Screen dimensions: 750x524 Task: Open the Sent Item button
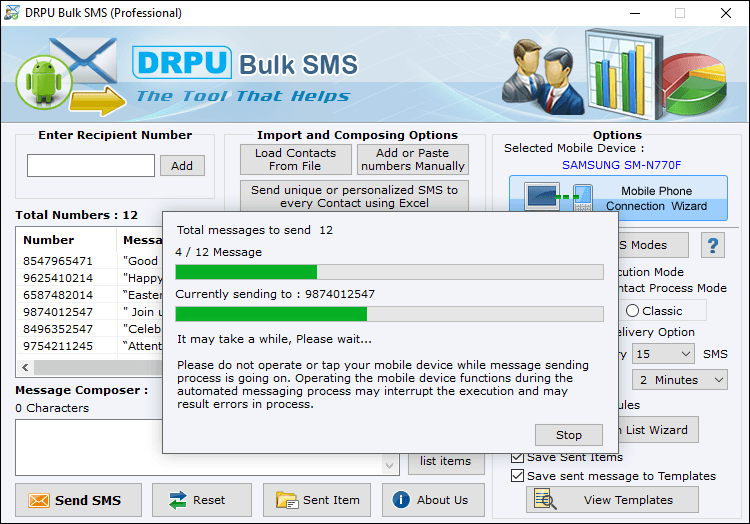pos(317,500)
